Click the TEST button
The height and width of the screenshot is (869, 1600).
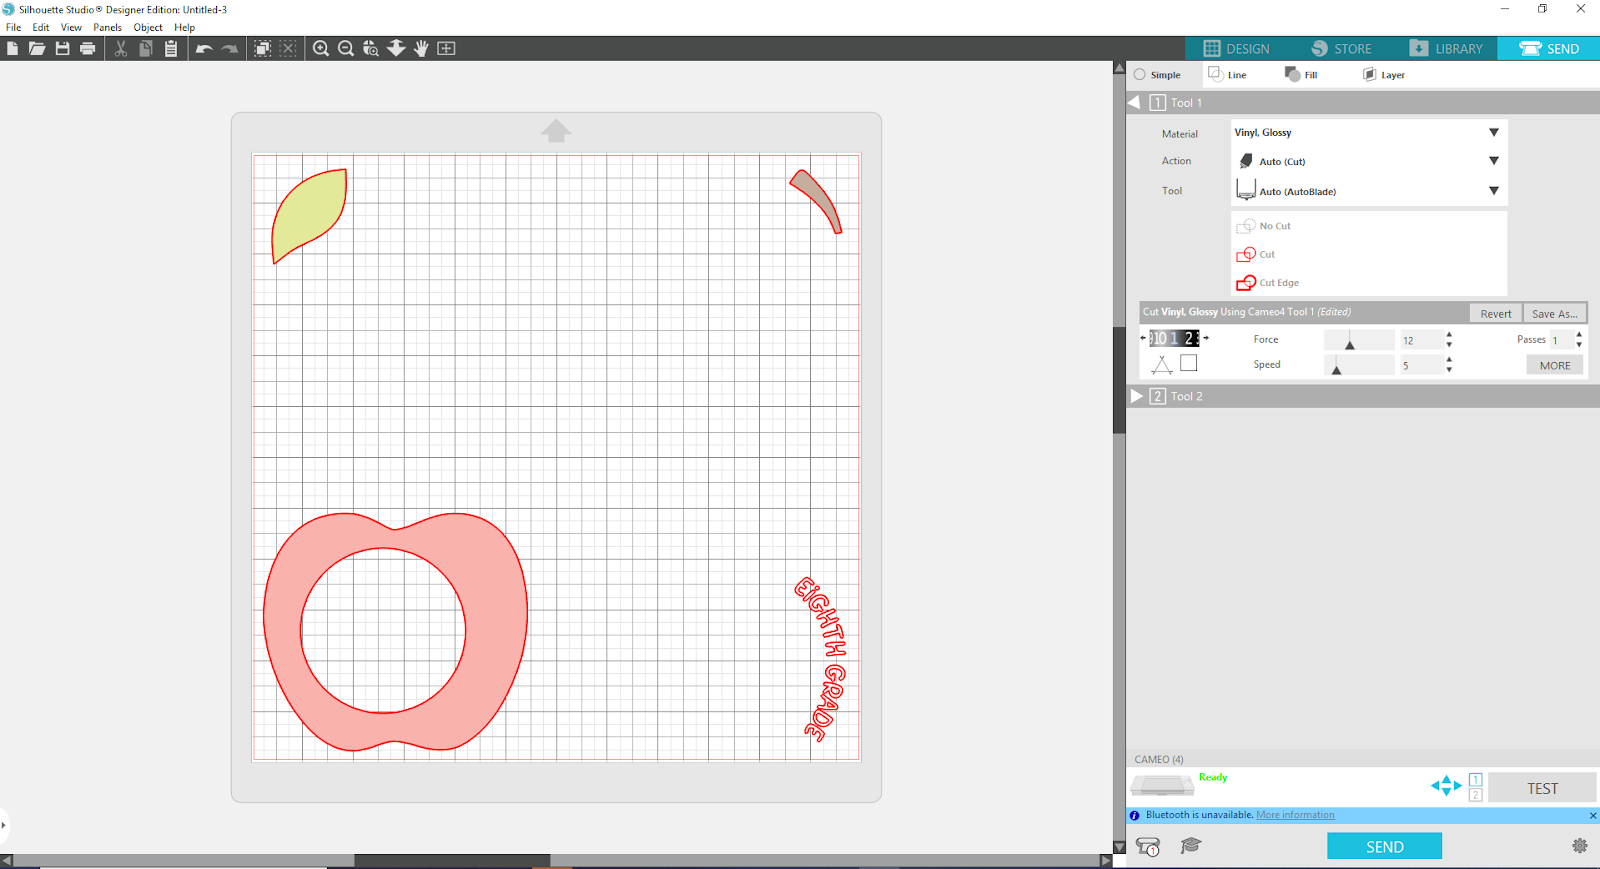pyautogui.click(x=1542, y=788)
